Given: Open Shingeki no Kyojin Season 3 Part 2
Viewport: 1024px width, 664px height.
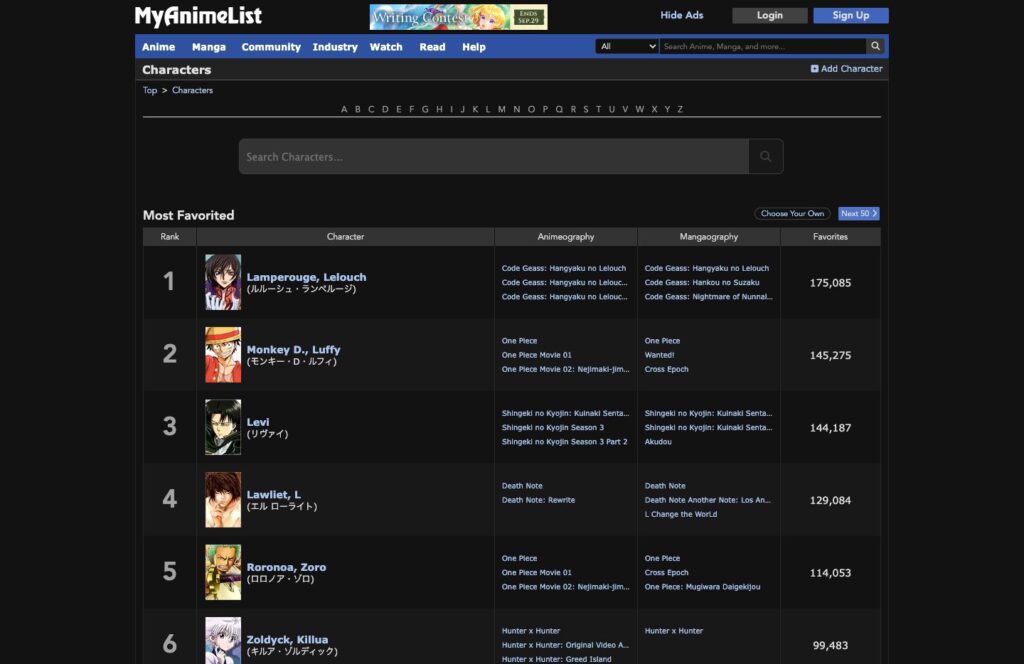Looking at the screenshot, I should [564, 442].
